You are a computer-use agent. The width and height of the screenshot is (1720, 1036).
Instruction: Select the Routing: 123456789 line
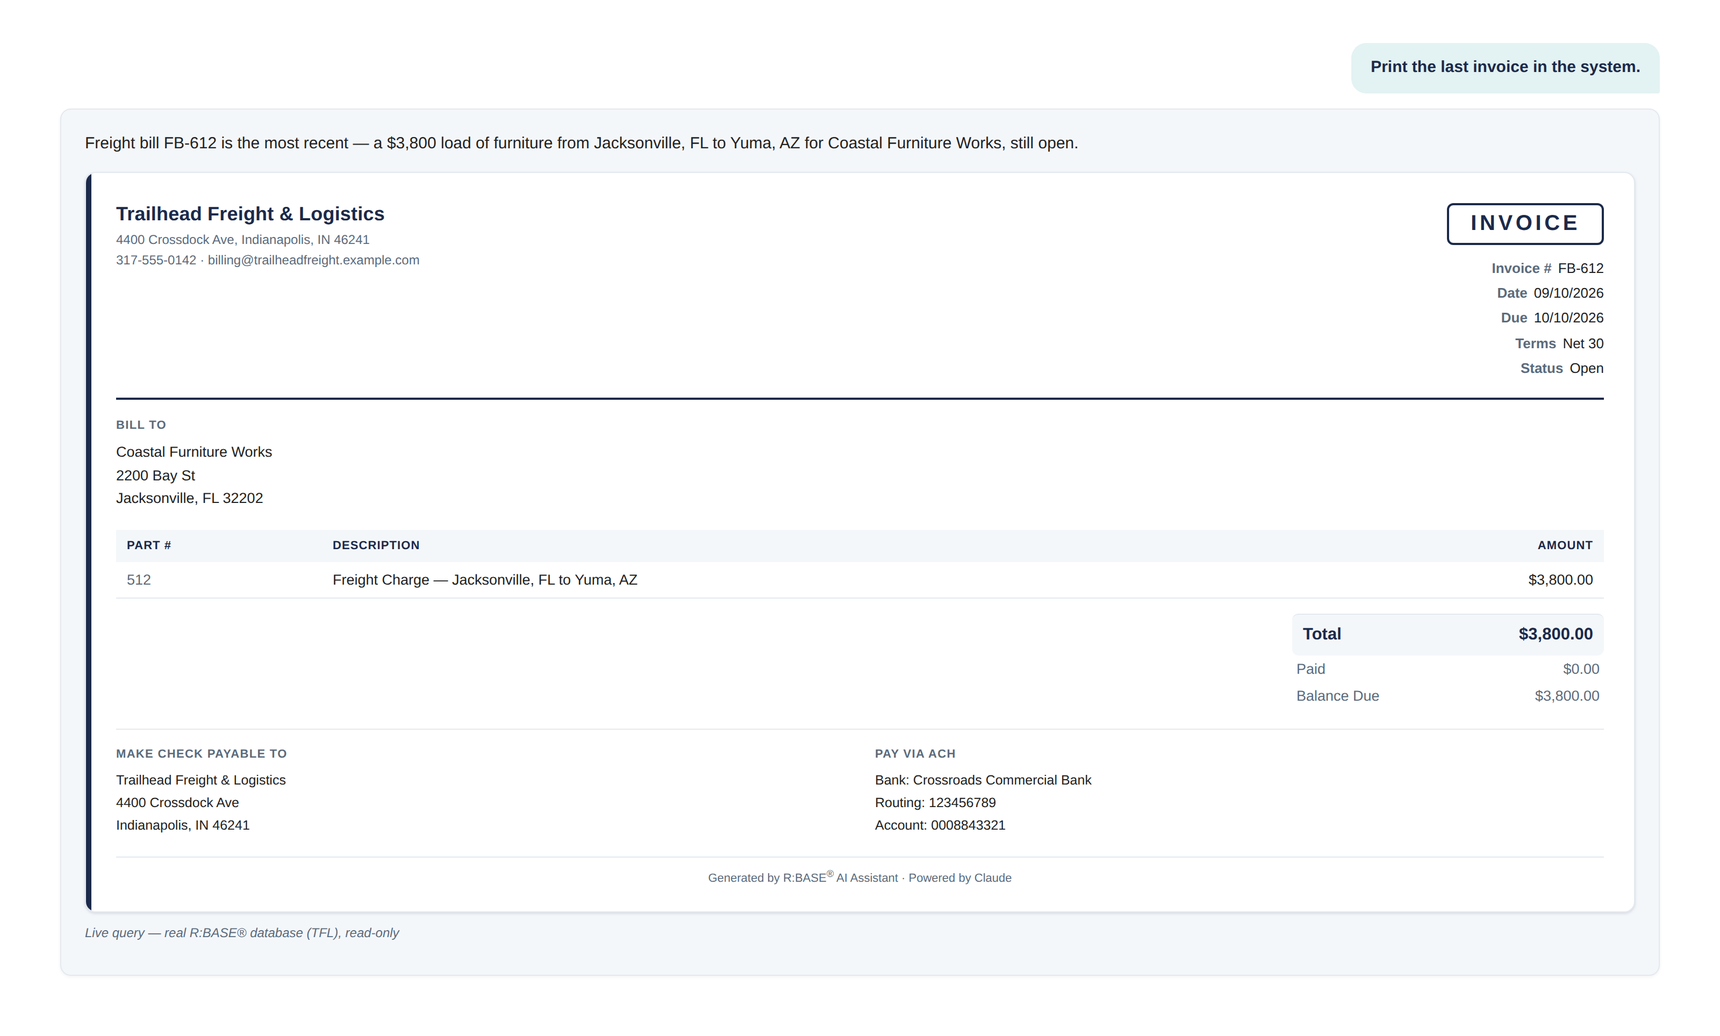click(x=935, y=803)
